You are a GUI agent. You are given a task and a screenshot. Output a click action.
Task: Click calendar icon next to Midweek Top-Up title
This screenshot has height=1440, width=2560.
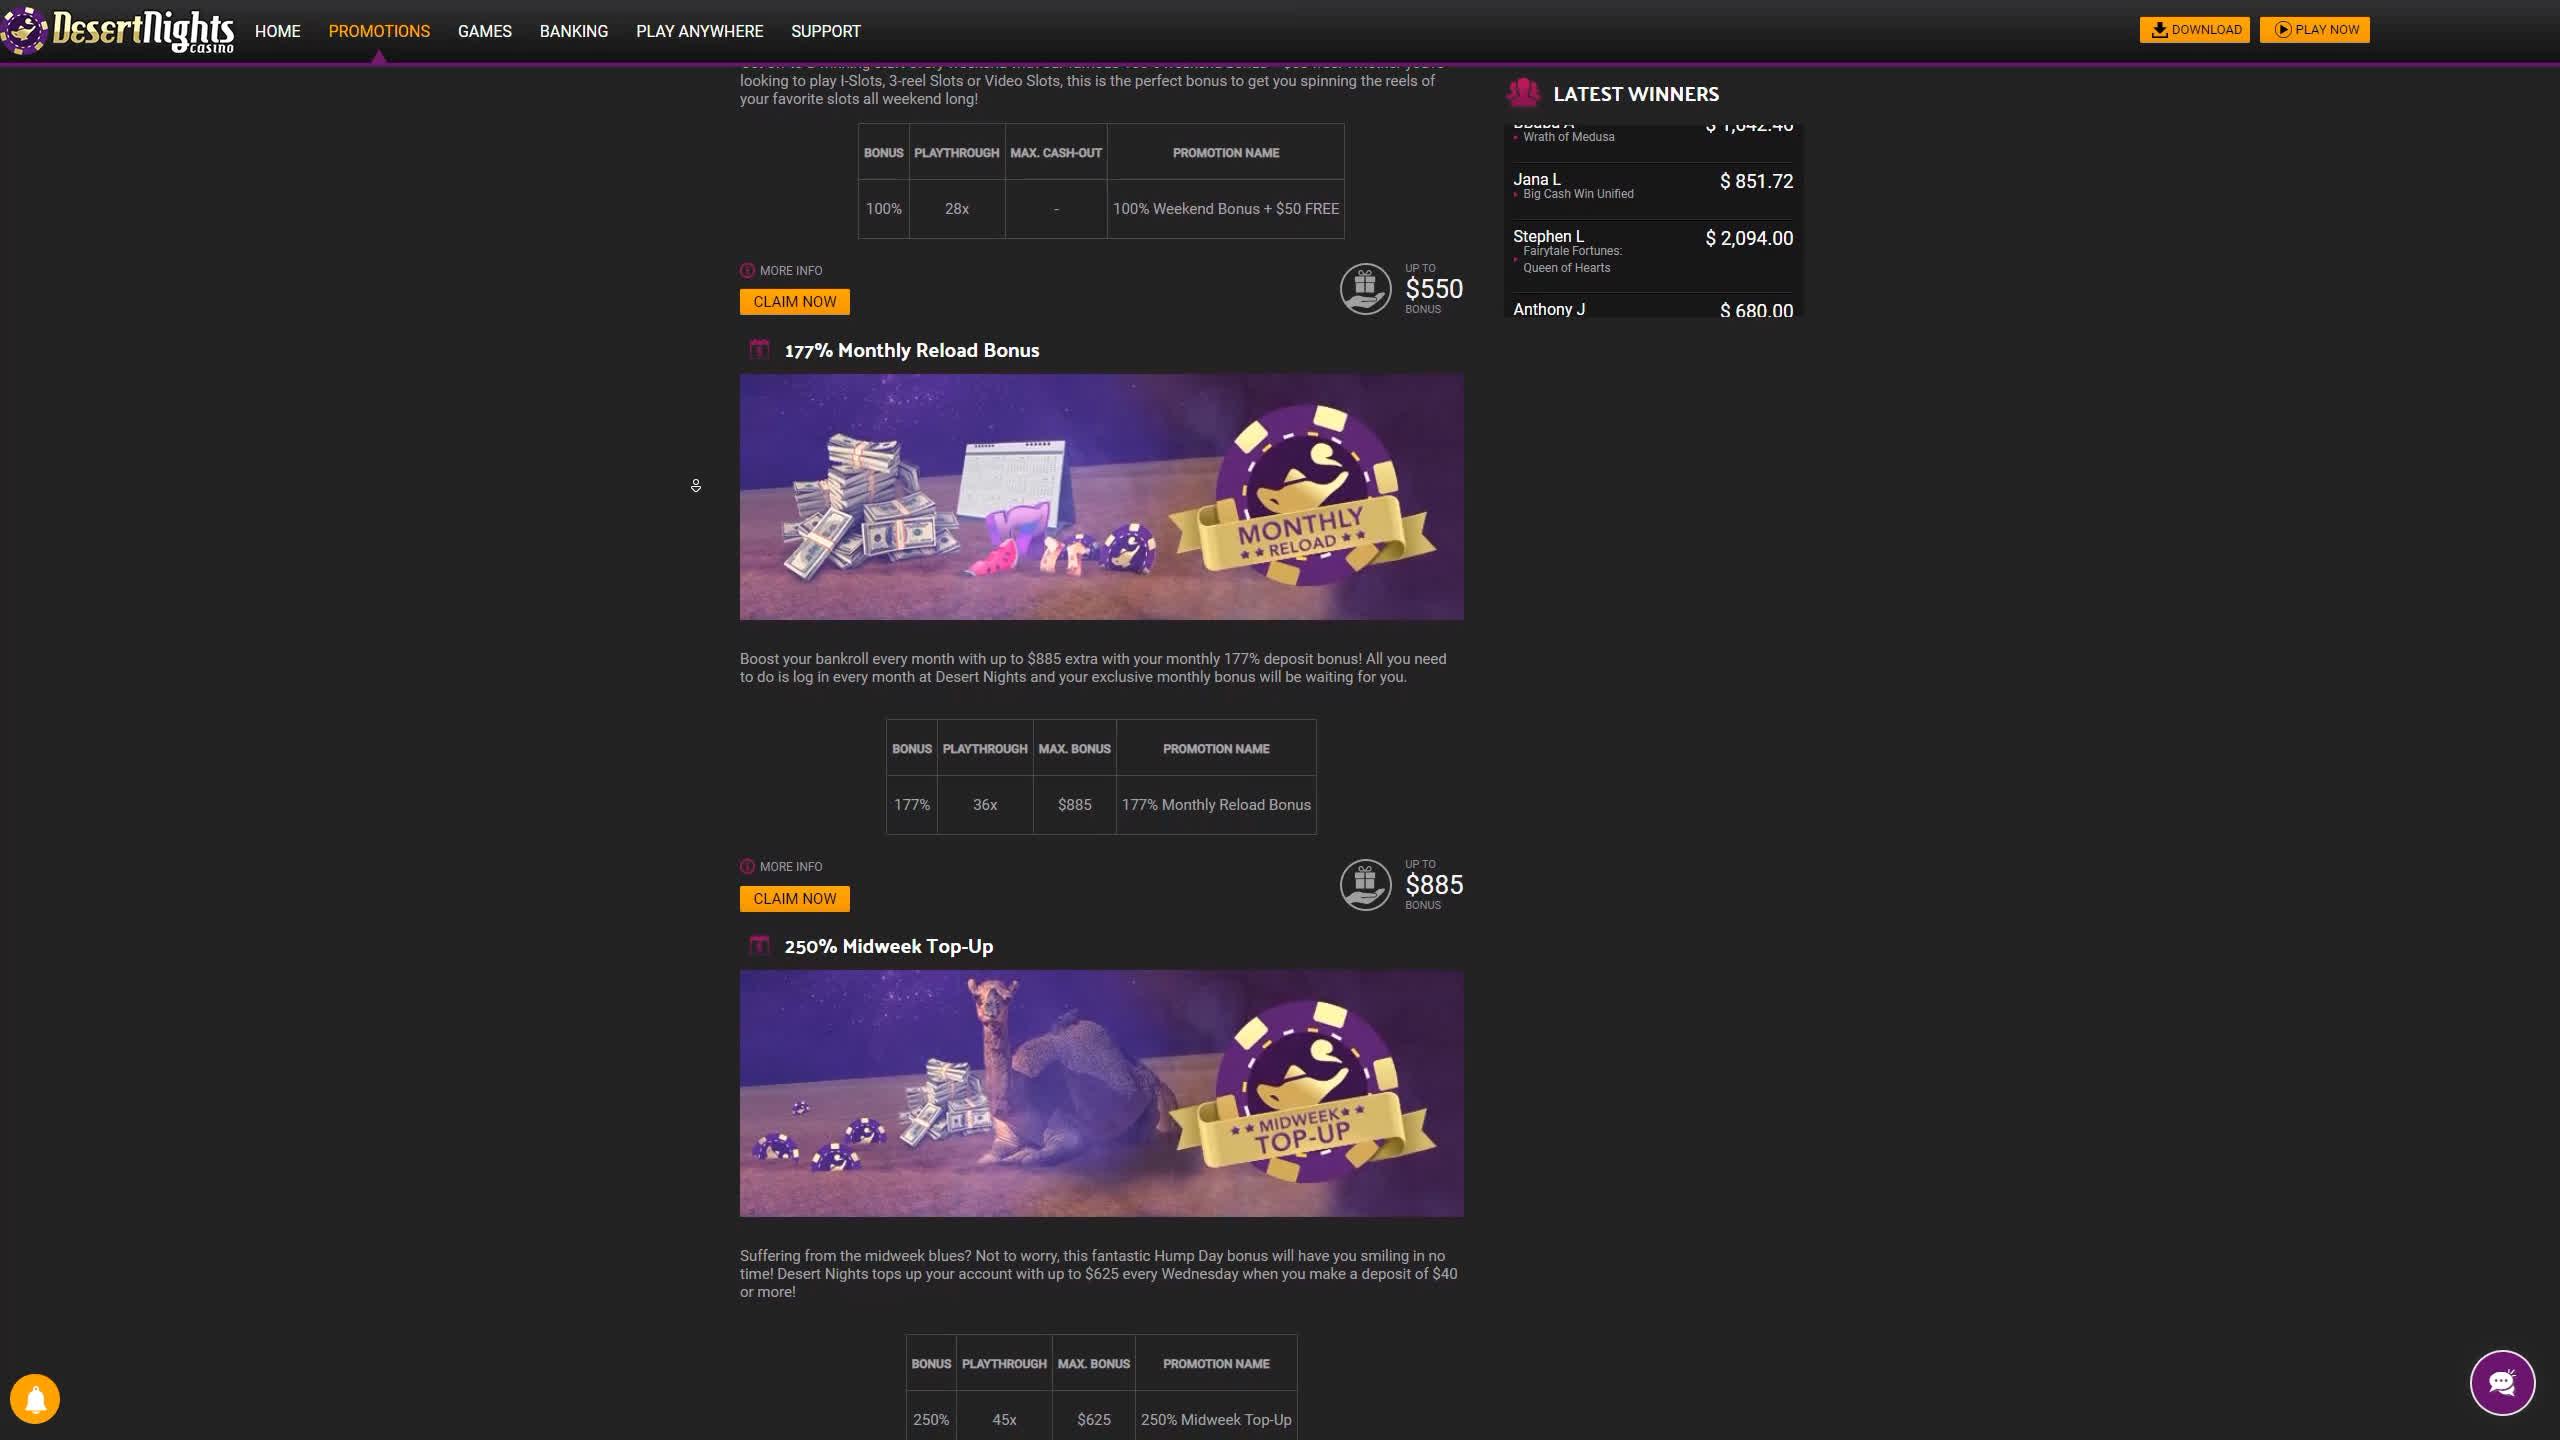tap(760, 946)
